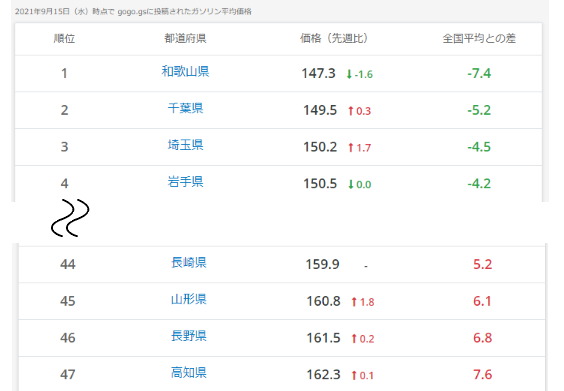
Task: Click the red up arrow beside 1.7
Action: pos(351,147)
